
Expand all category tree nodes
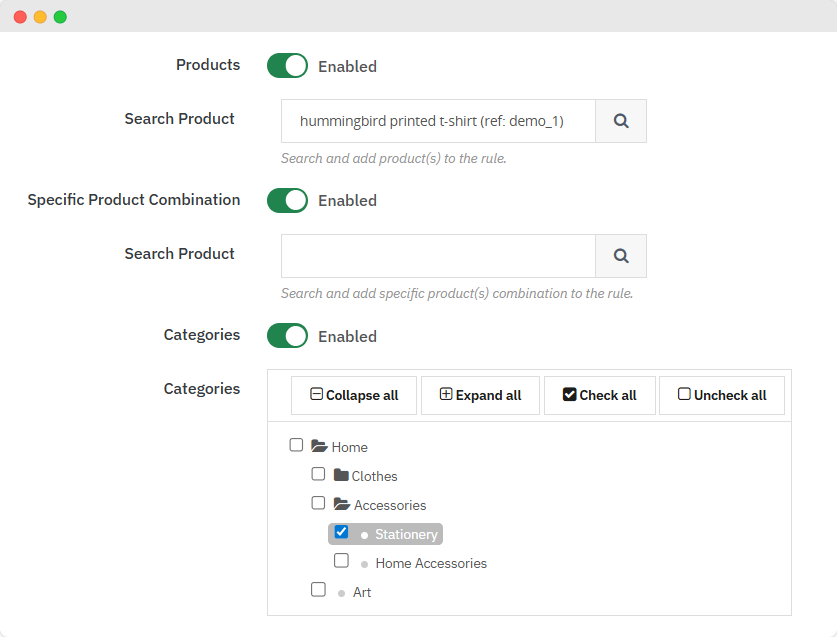pyautogui.click(x=480, y=395)
